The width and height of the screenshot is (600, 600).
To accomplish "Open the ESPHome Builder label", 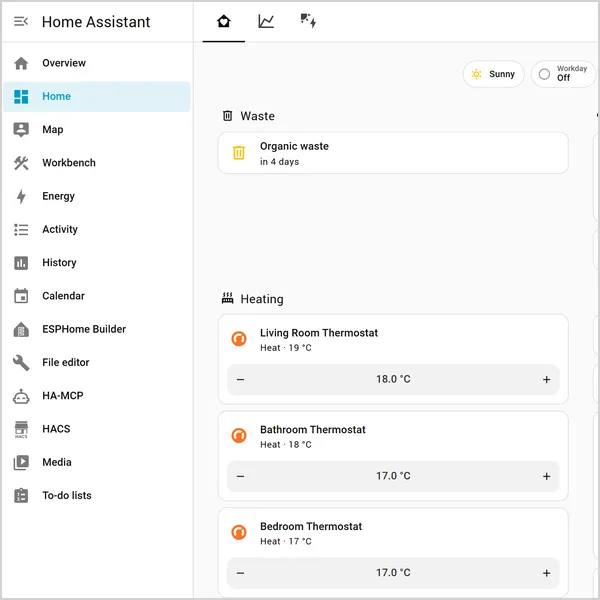I will 84,329.
